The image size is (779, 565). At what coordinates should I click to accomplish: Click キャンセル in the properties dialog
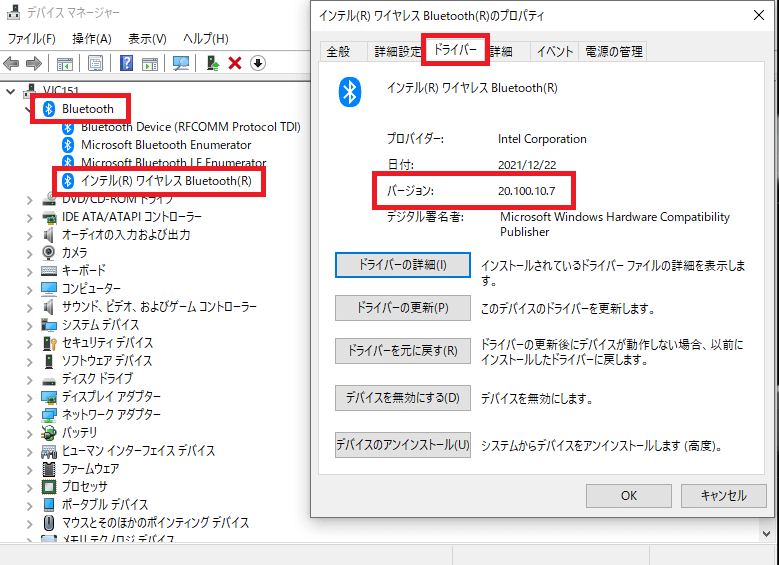(x=723, y=496)
